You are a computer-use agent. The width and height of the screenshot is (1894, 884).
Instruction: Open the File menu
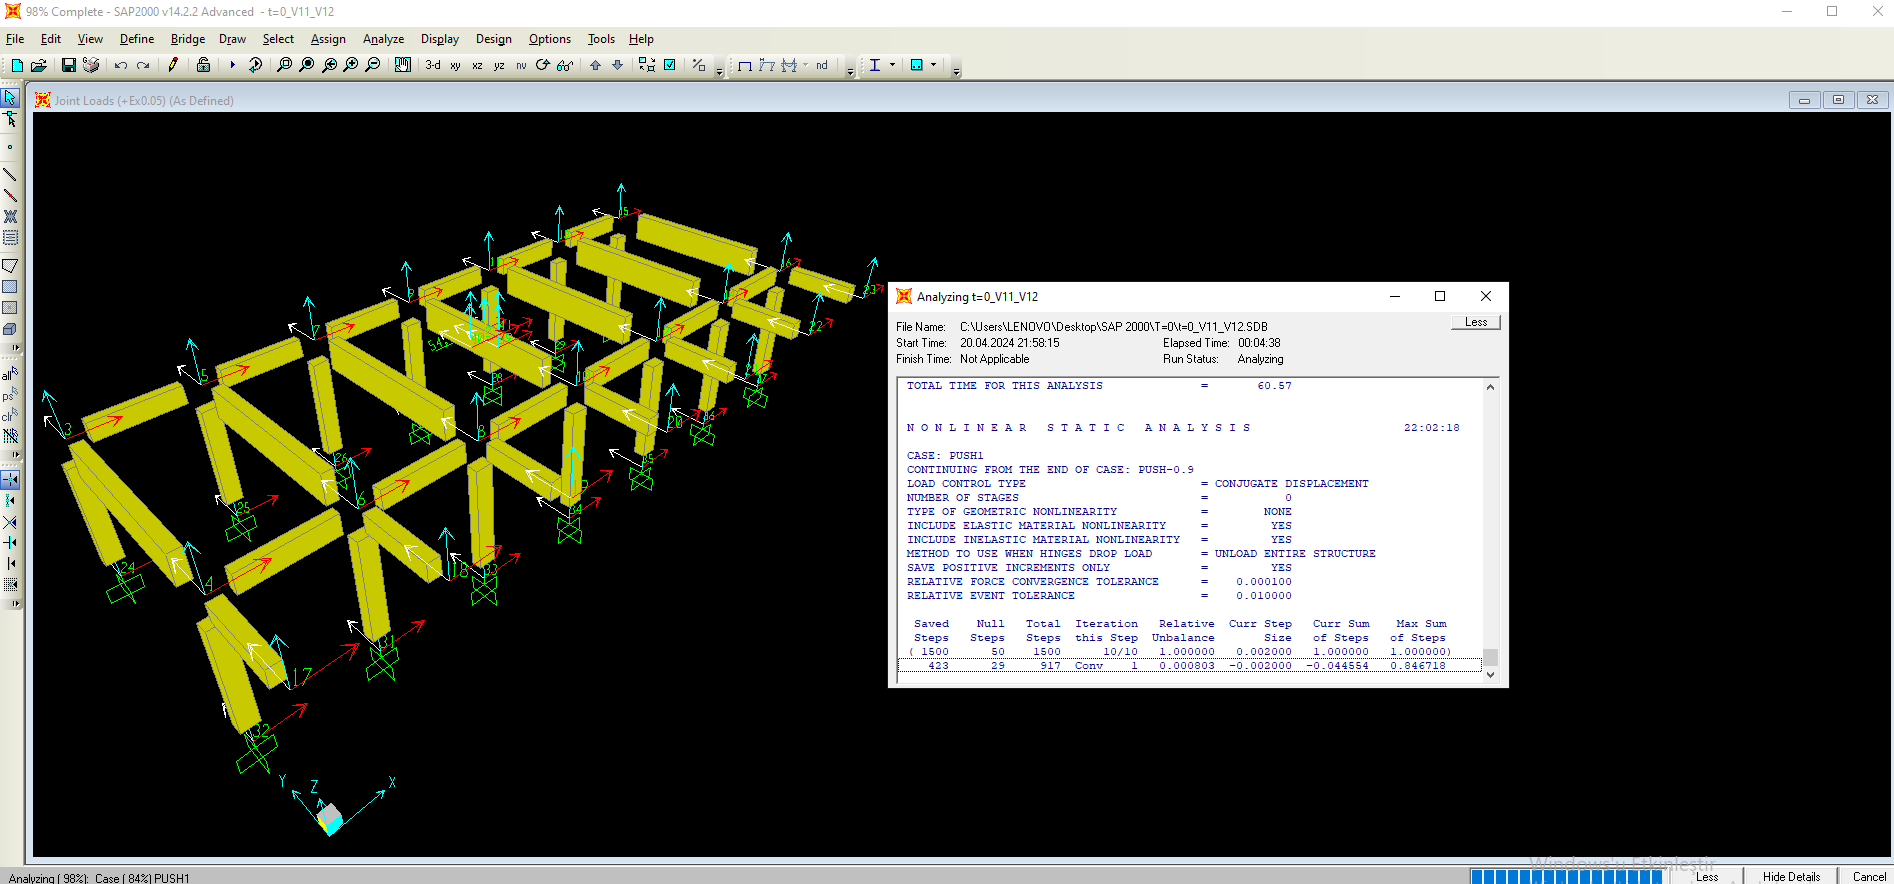pos(15,39)
